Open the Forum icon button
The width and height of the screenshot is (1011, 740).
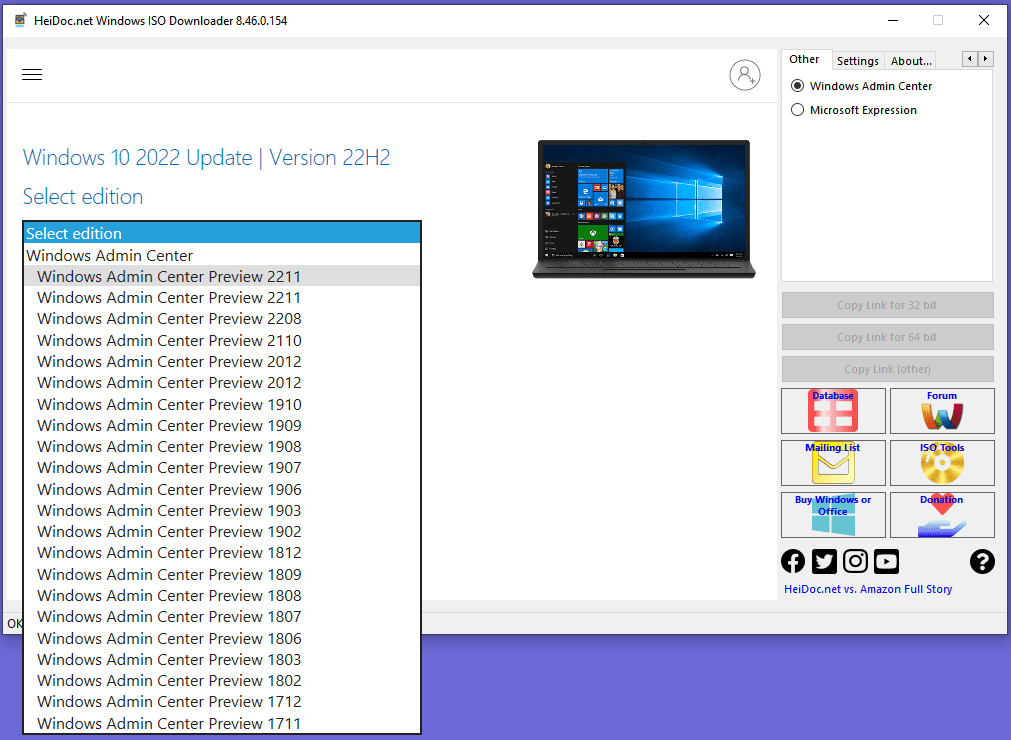pos(942,411)
